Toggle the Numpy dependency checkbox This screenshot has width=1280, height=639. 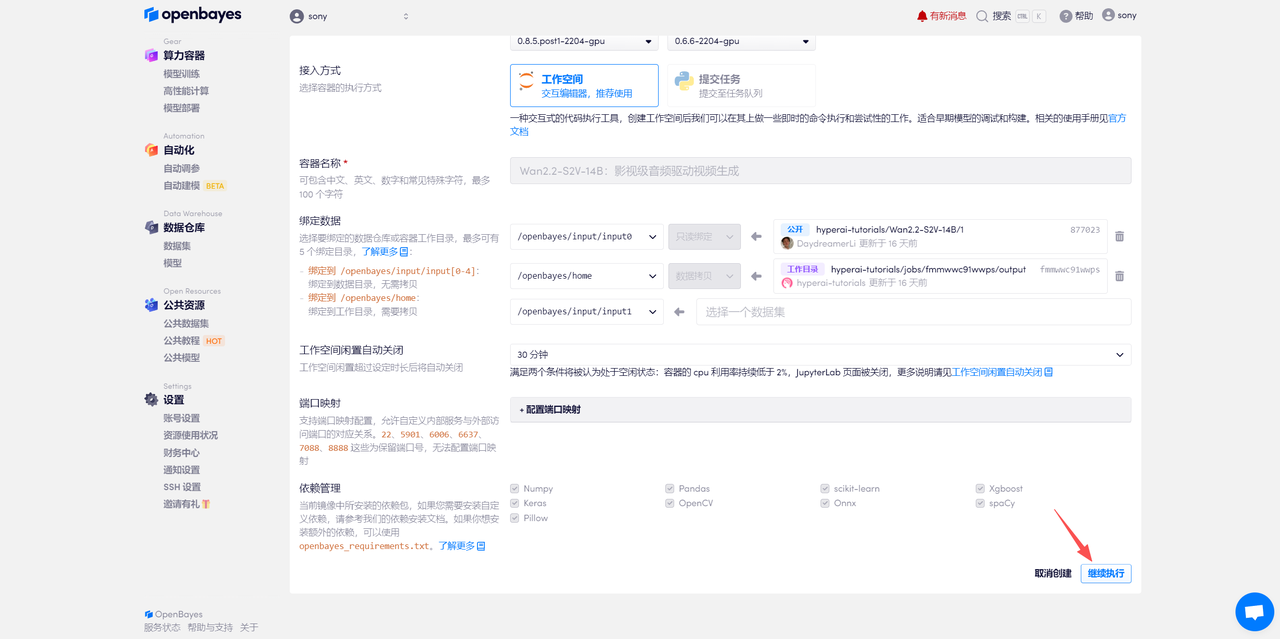click(x=515, y=489)
